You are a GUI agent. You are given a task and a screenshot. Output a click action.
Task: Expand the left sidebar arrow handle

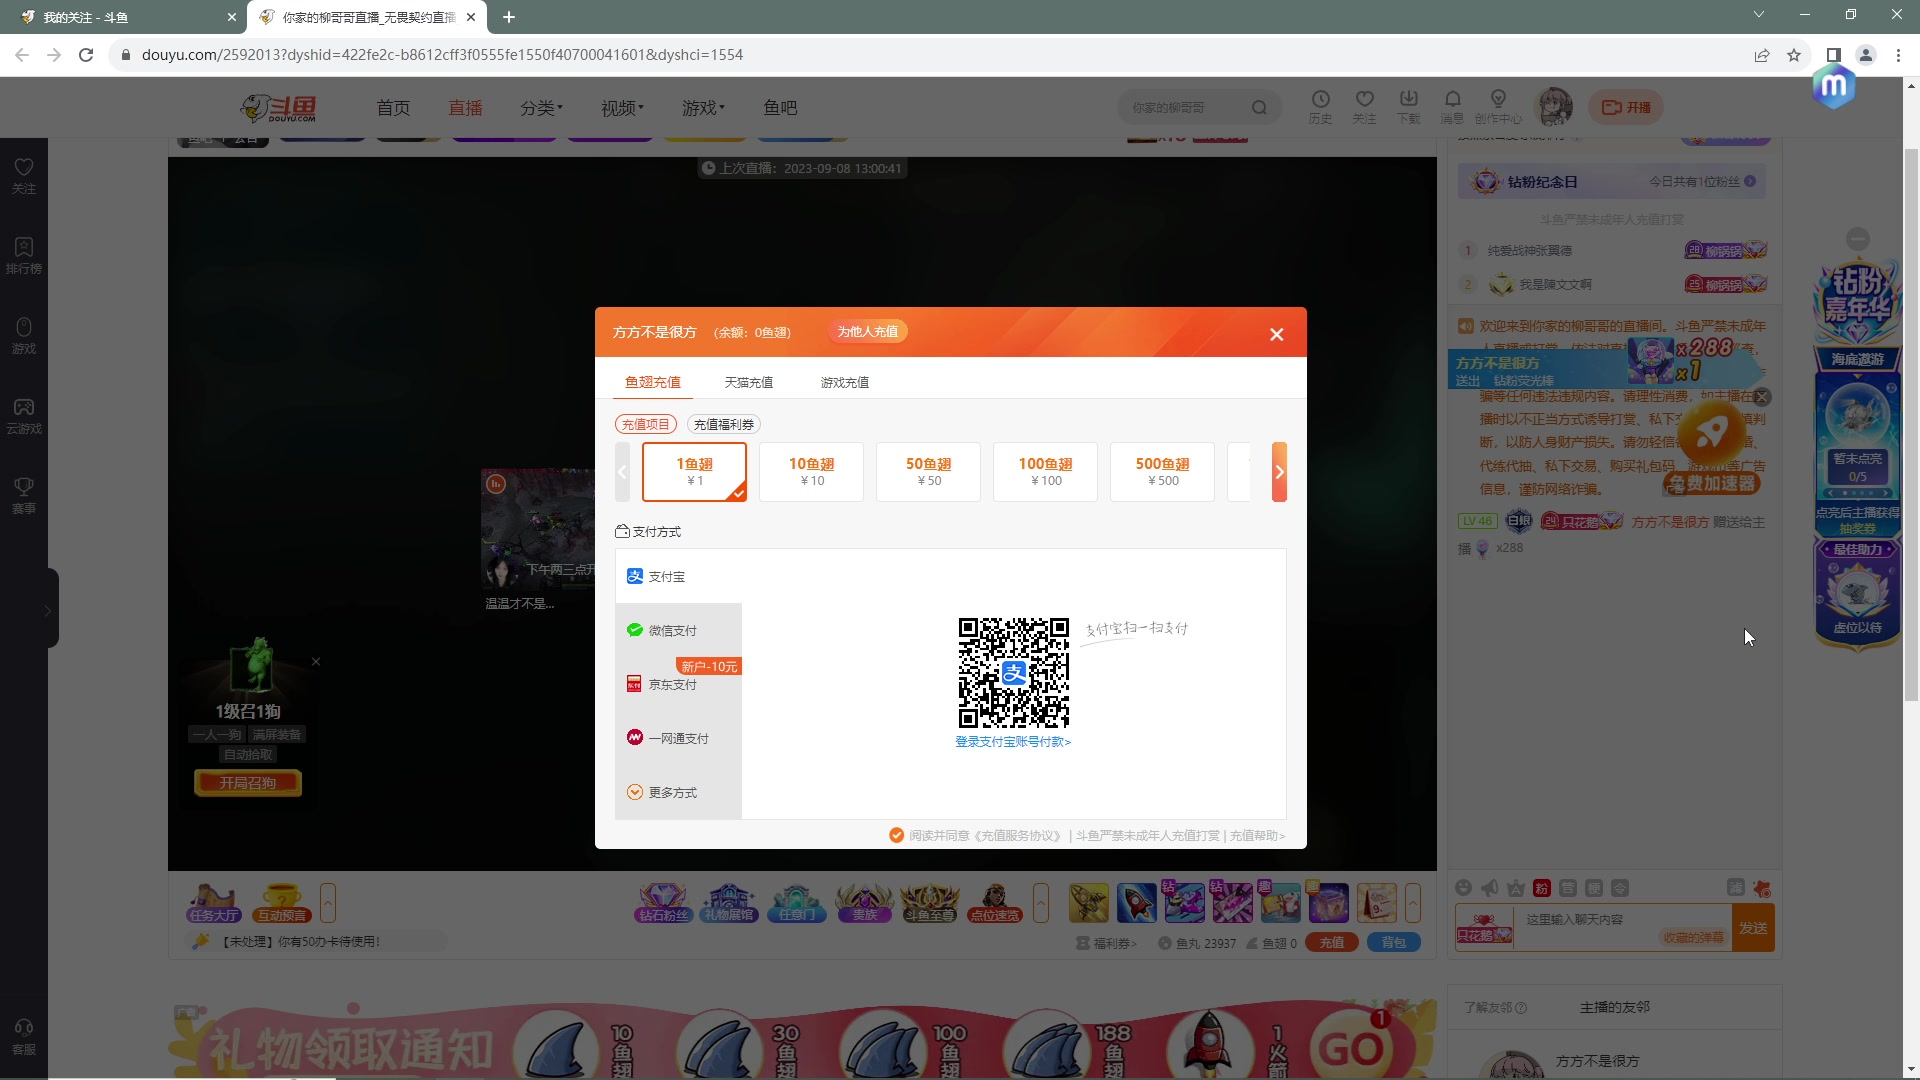(47, 609)
